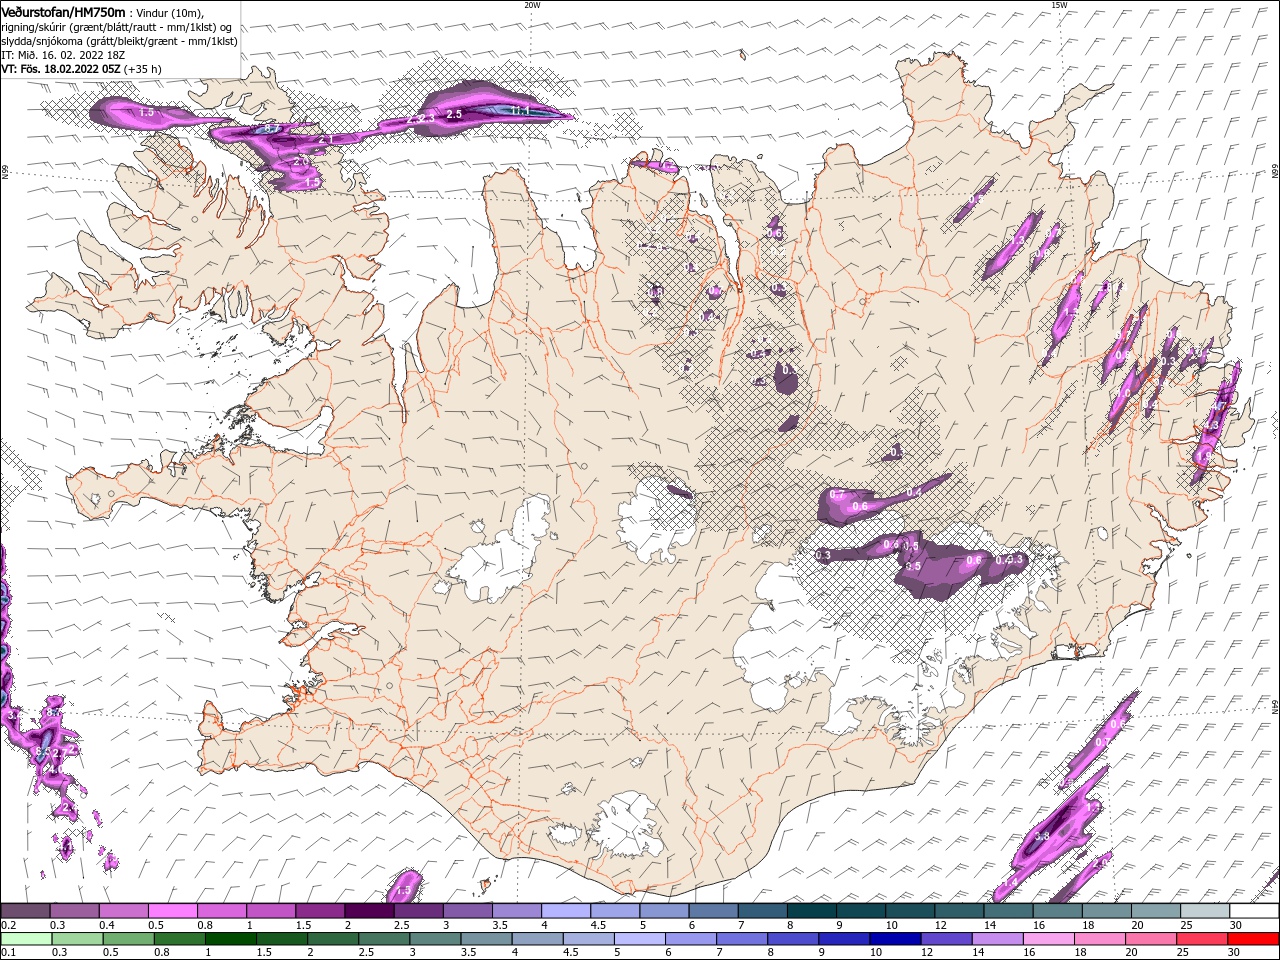
Task: Select dark purple snow swatch starting at 2
Action: (x=369, y=911)
